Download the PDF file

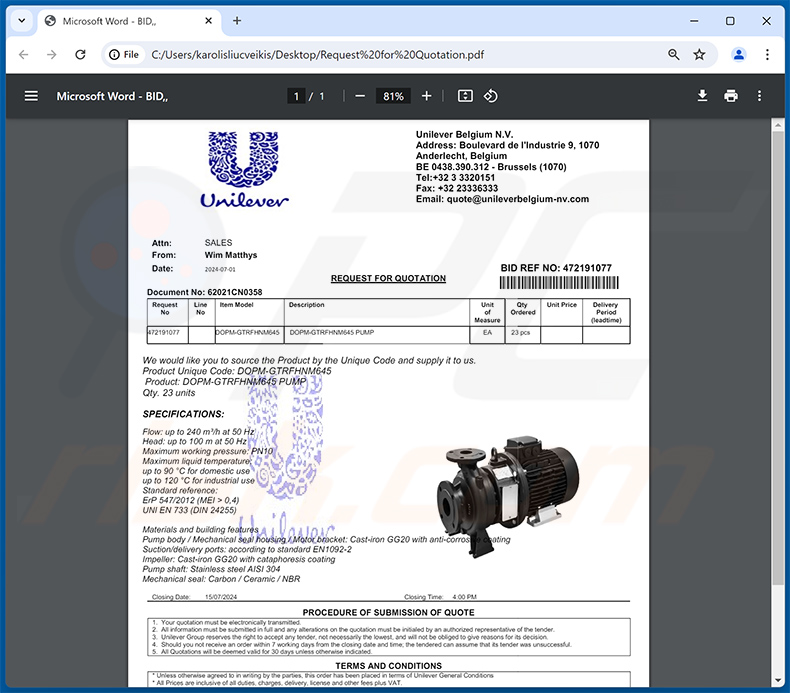(703, 96)
